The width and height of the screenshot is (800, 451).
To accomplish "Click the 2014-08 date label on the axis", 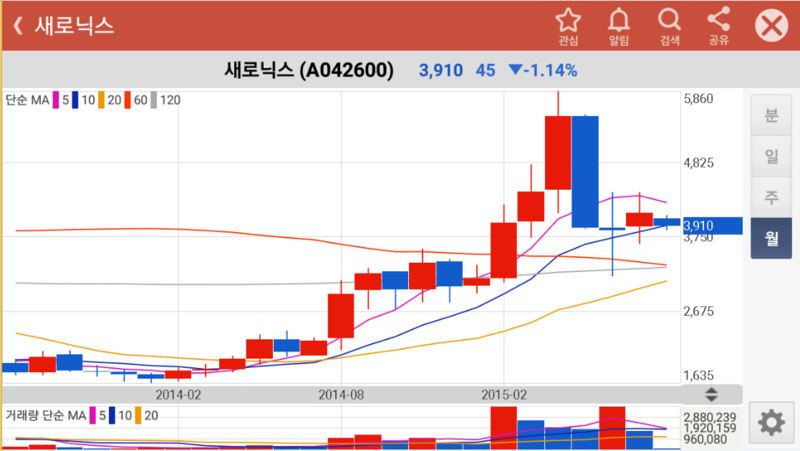I will pyautogui.click(x=341, y=395).
